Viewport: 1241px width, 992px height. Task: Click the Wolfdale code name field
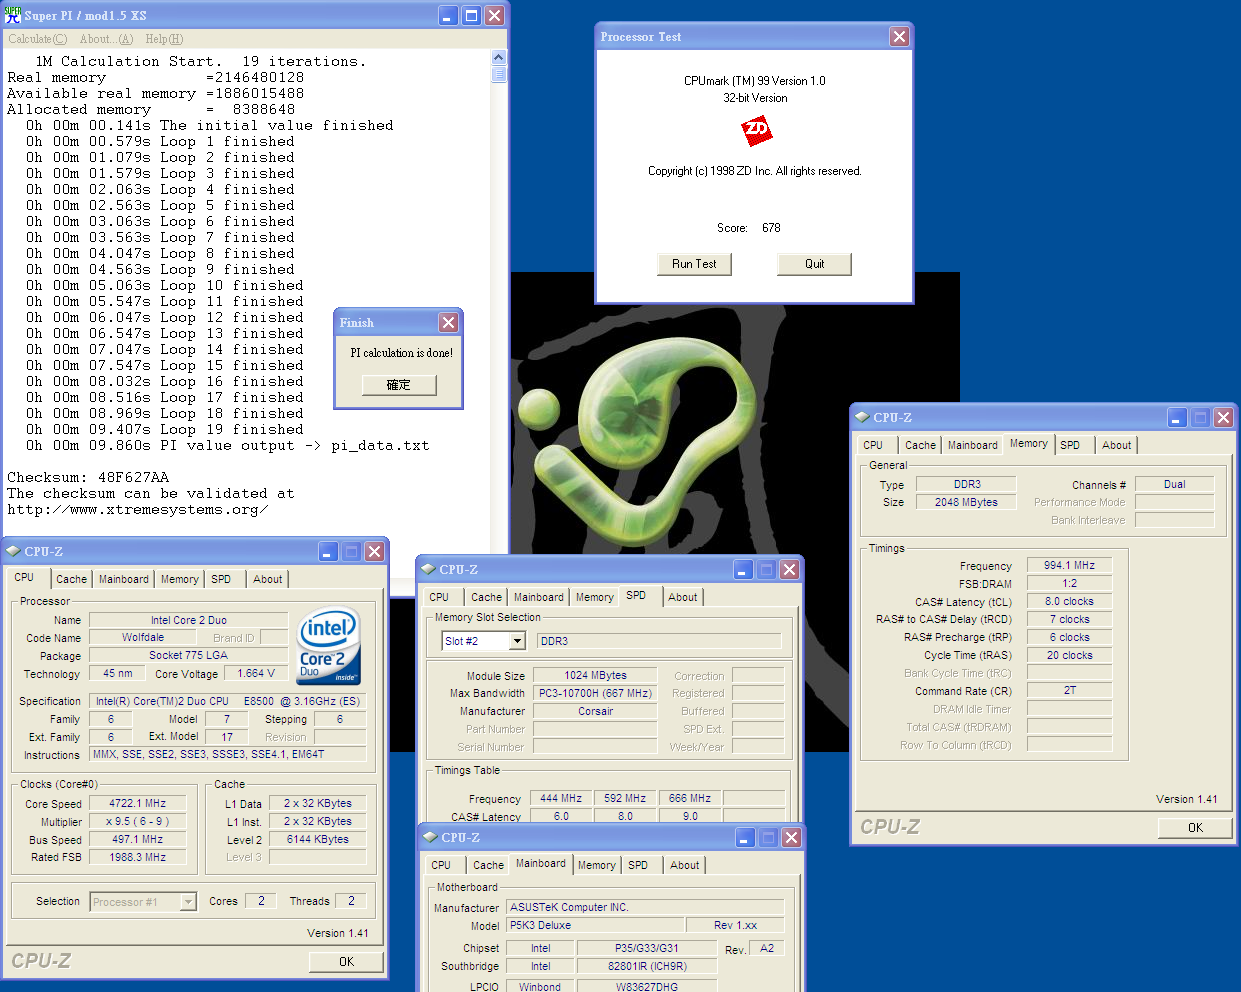(143, 637)
